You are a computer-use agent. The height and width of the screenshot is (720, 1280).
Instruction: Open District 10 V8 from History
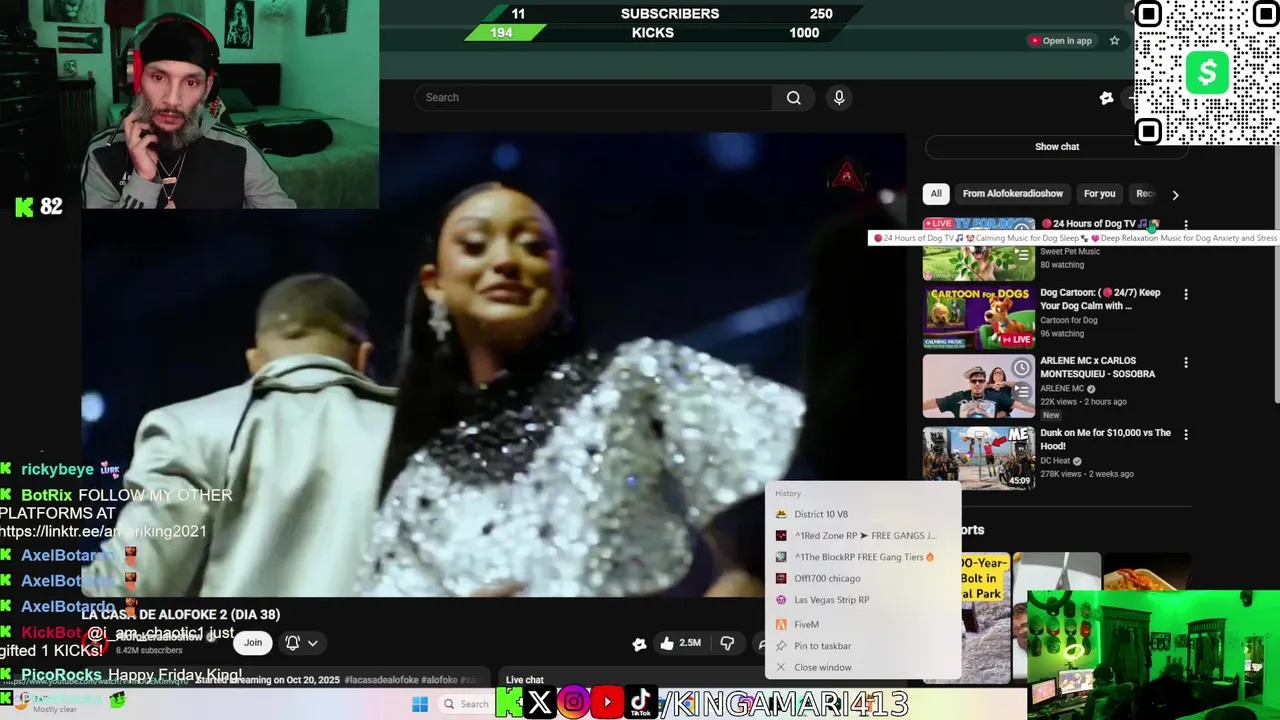(x=862, y=514)
